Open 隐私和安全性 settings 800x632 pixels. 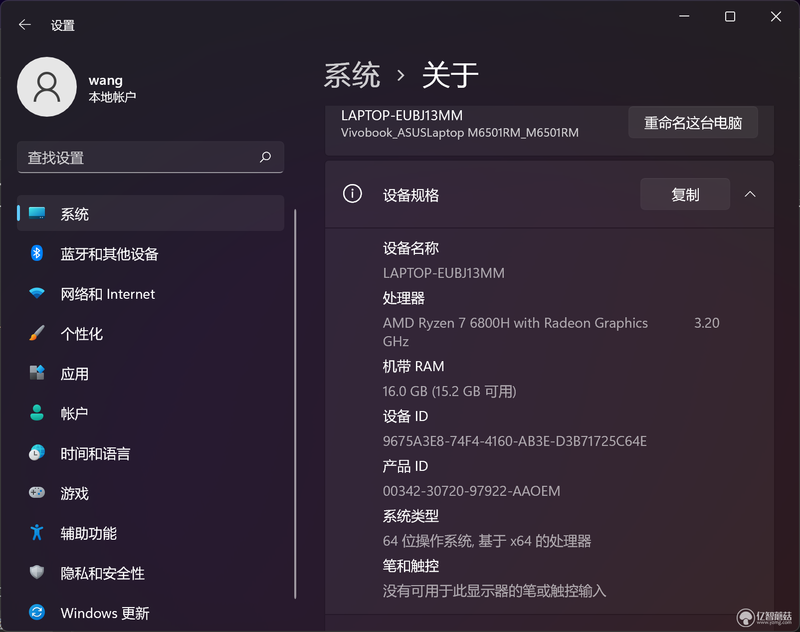(x=151, y=573)
